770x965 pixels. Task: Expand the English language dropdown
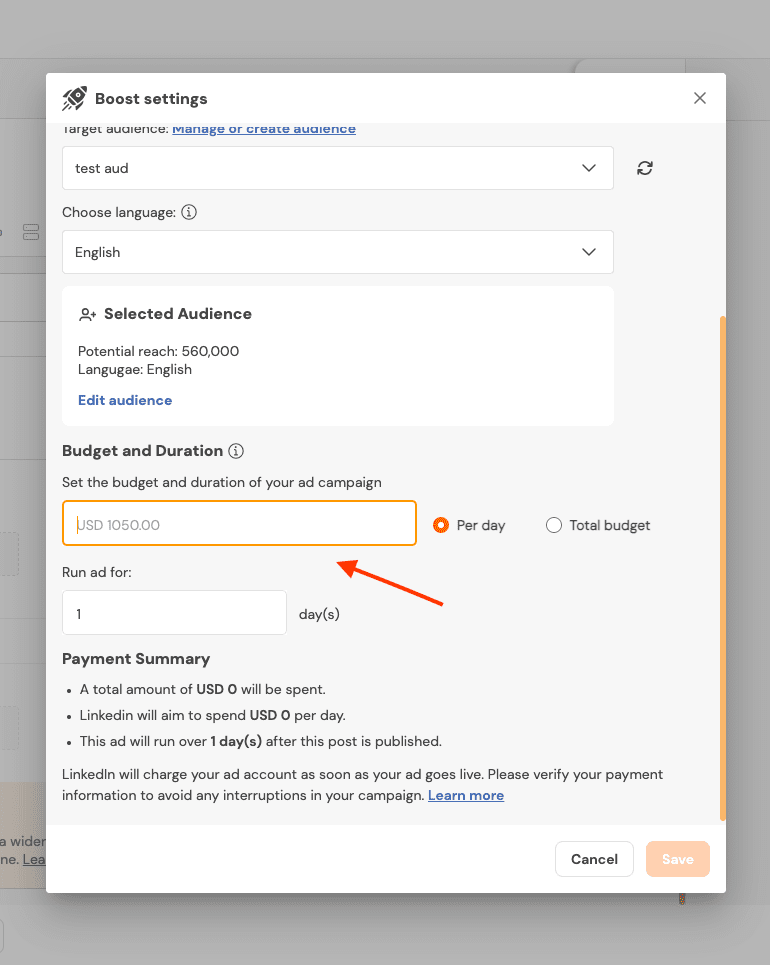click(338, 252)
